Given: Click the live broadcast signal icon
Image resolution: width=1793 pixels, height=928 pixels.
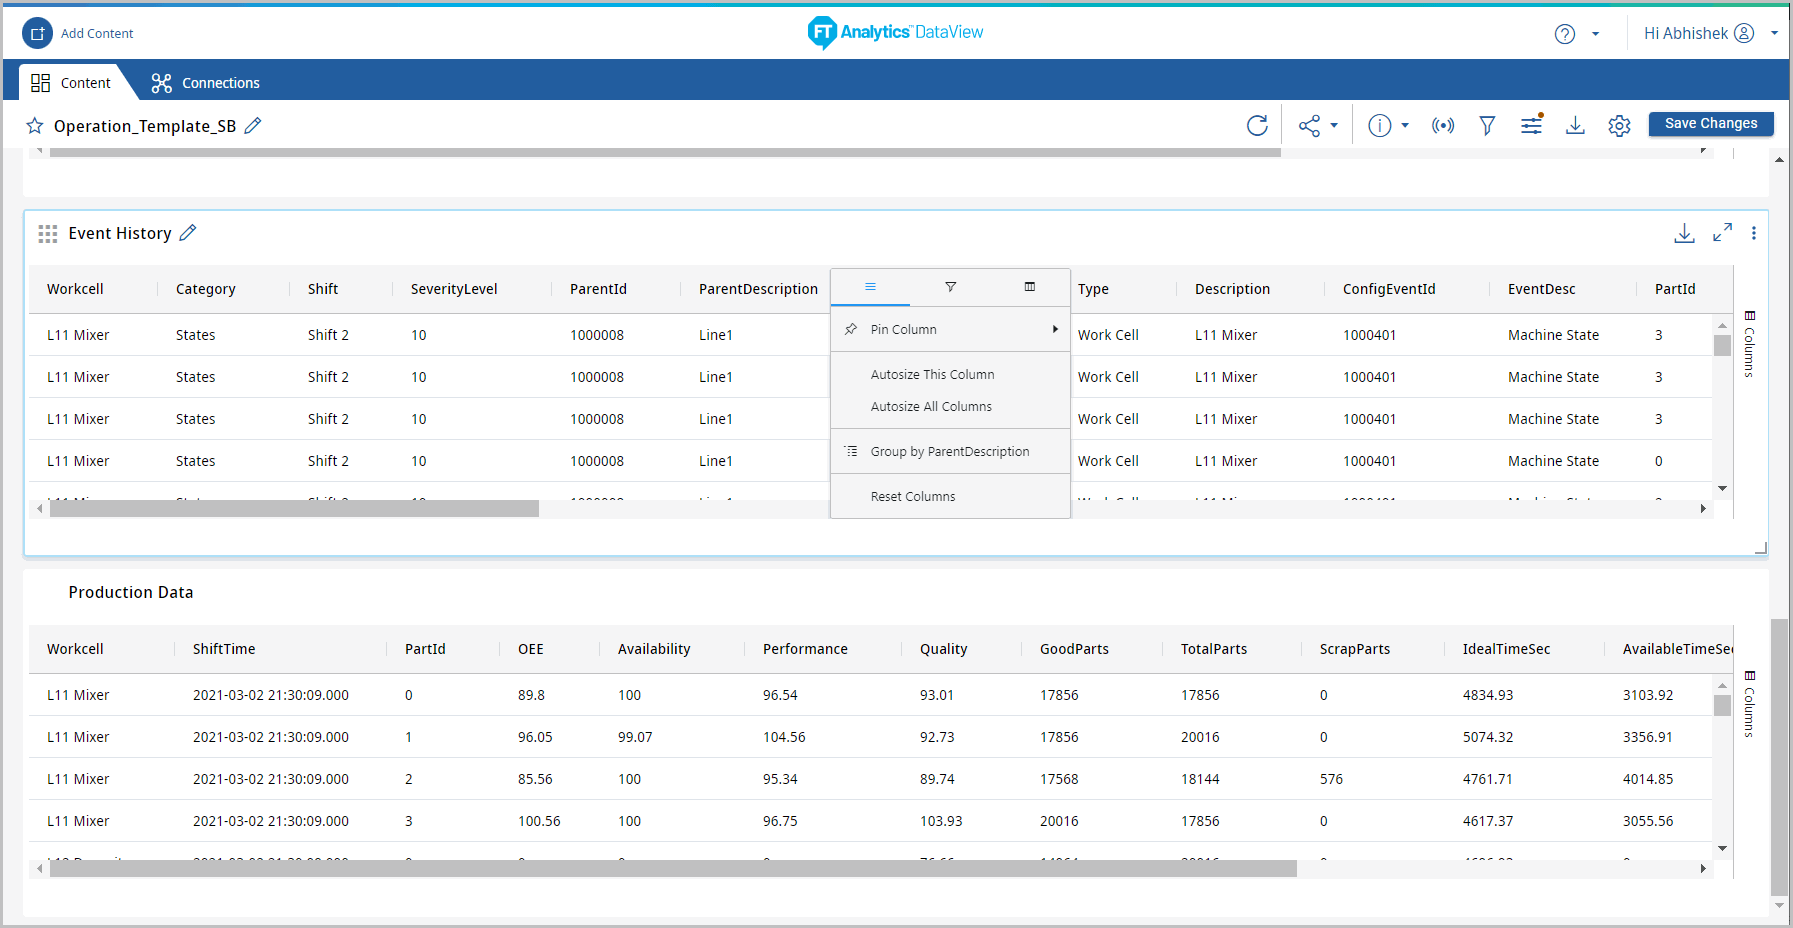Looking at the screenshot, I should tap(1442, 125).
